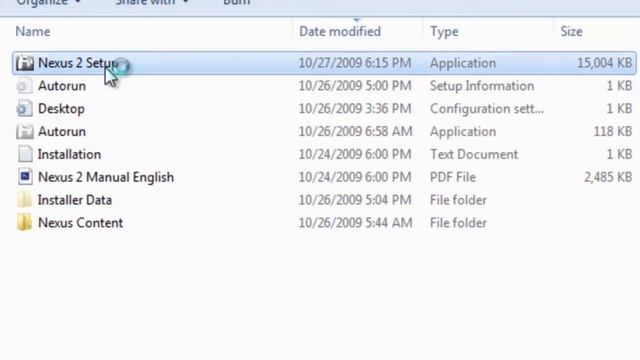The width and height of the screenshot is (640, 360).
Task: Click the Configuration sett... type cell
Action: (x=487, y=109)
